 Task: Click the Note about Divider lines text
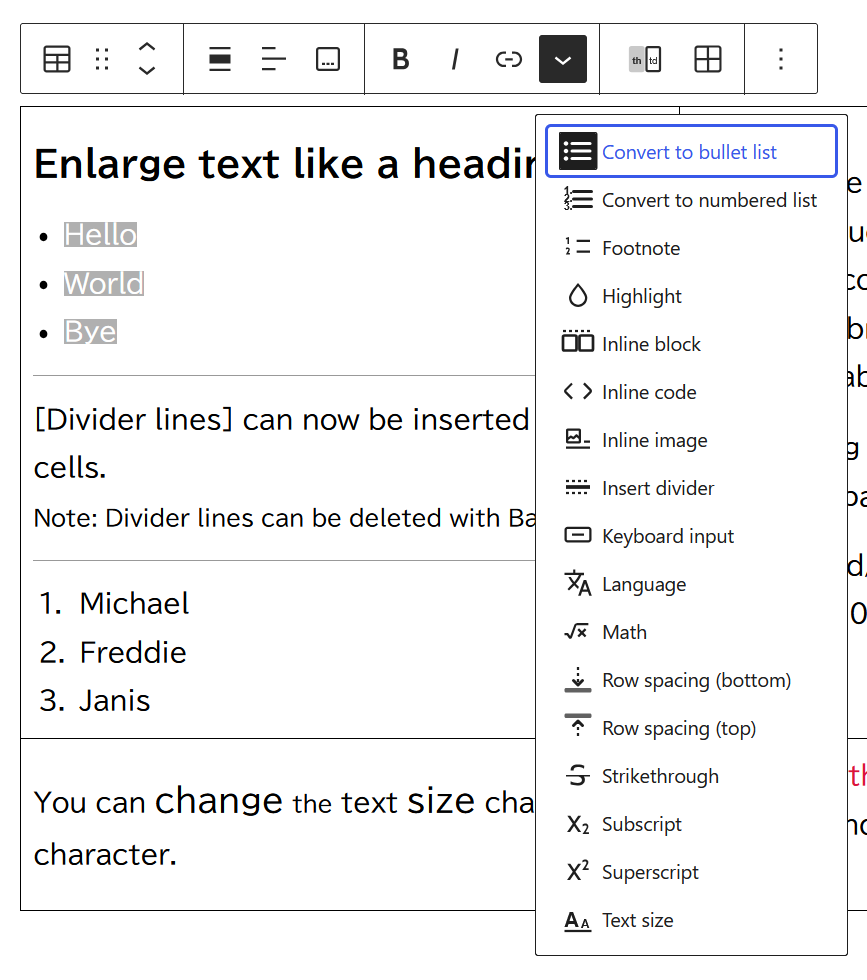[x=284, y=518]
